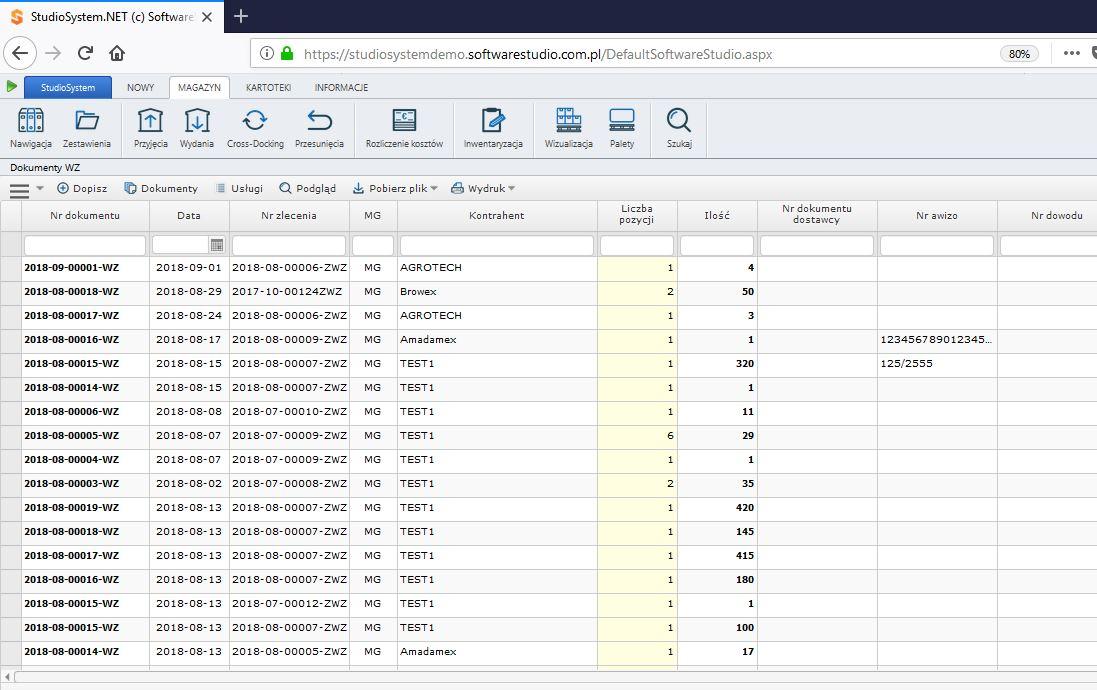
Task: Click awizo value 125/2555
Action: [x=907, y=363]
